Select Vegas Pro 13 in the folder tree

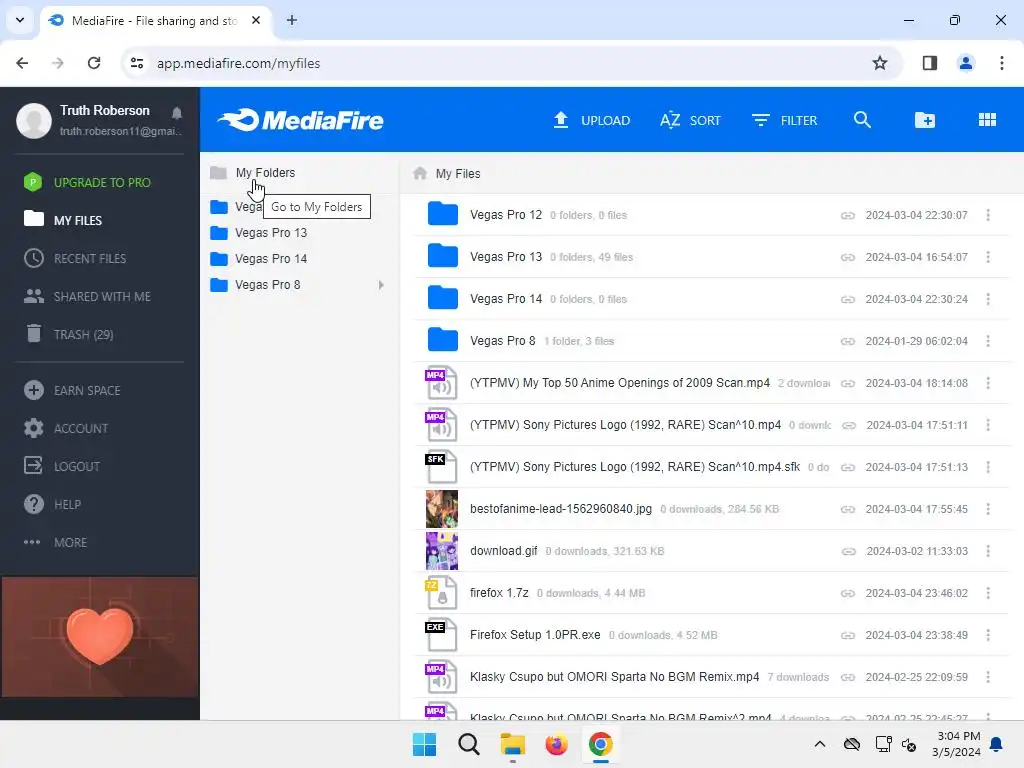tap(270, 232)
